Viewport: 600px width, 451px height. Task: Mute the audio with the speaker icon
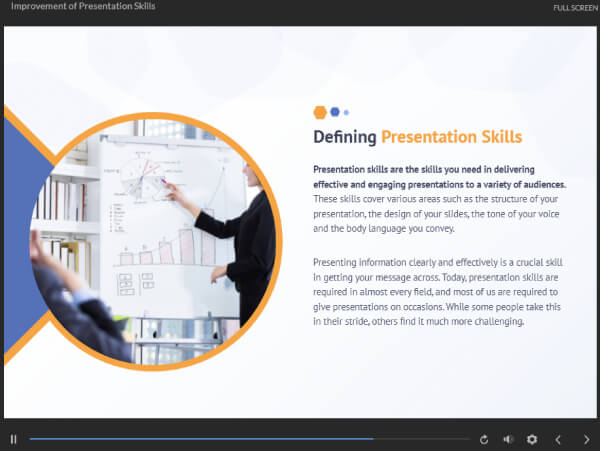(508, 439)
